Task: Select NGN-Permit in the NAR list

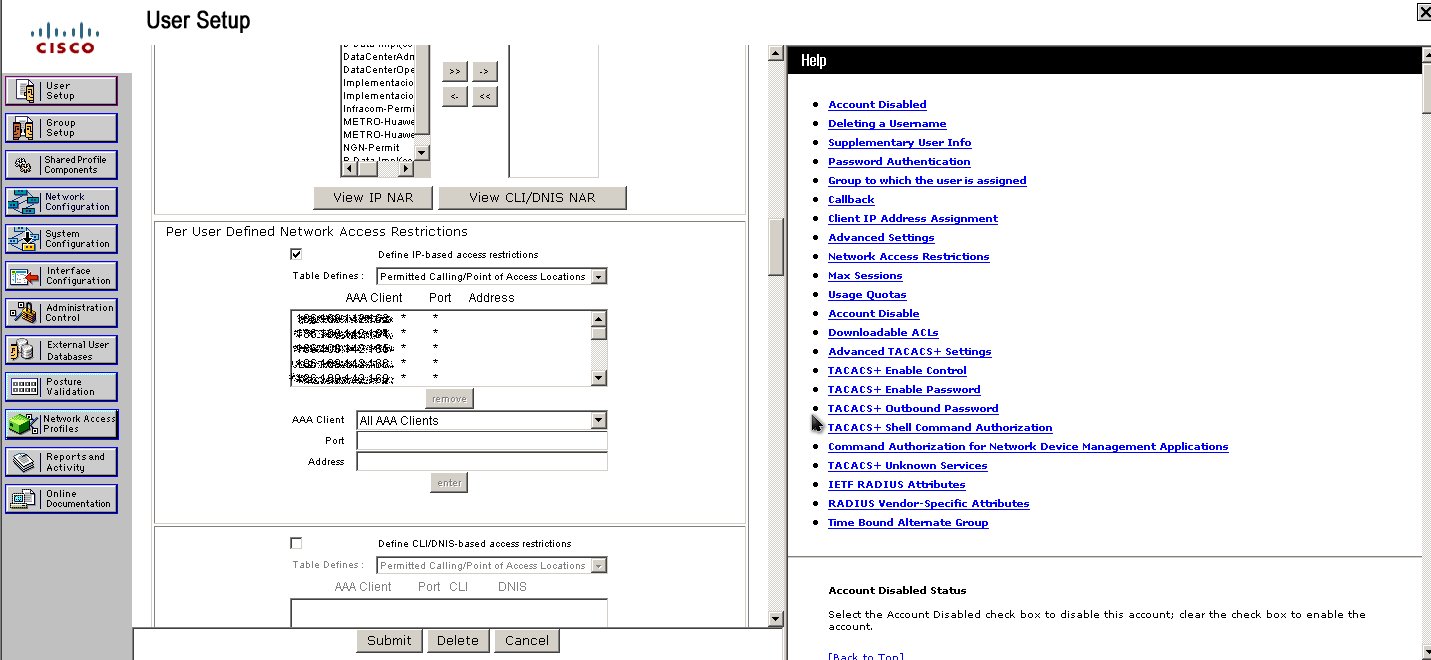Action: point(372,147)
